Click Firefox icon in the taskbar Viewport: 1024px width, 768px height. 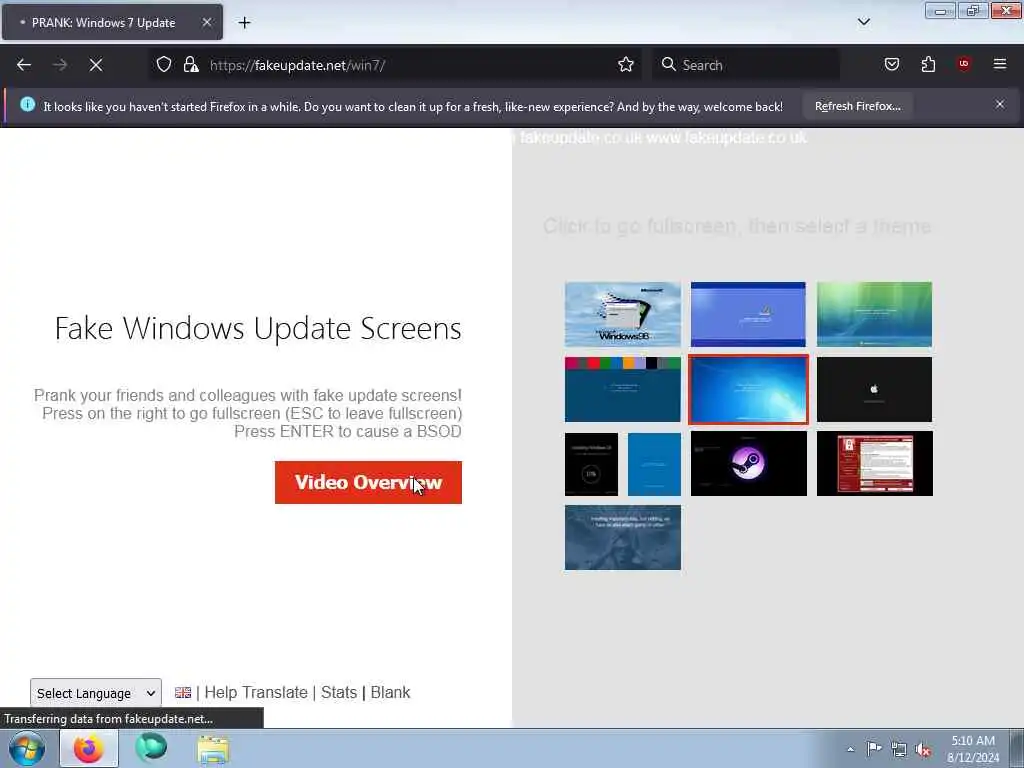click(x=89, y=748)
